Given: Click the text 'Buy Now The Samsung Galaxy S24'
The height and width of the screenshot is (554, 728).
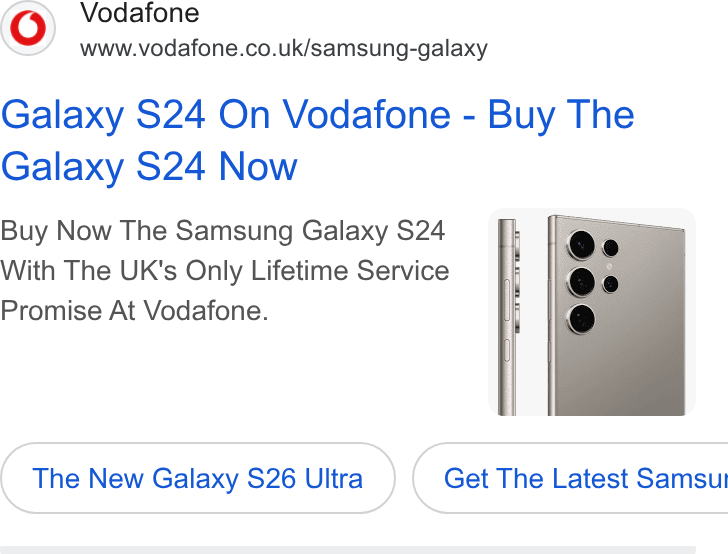Looking at the screenshot, I should [x=223, y=231].
